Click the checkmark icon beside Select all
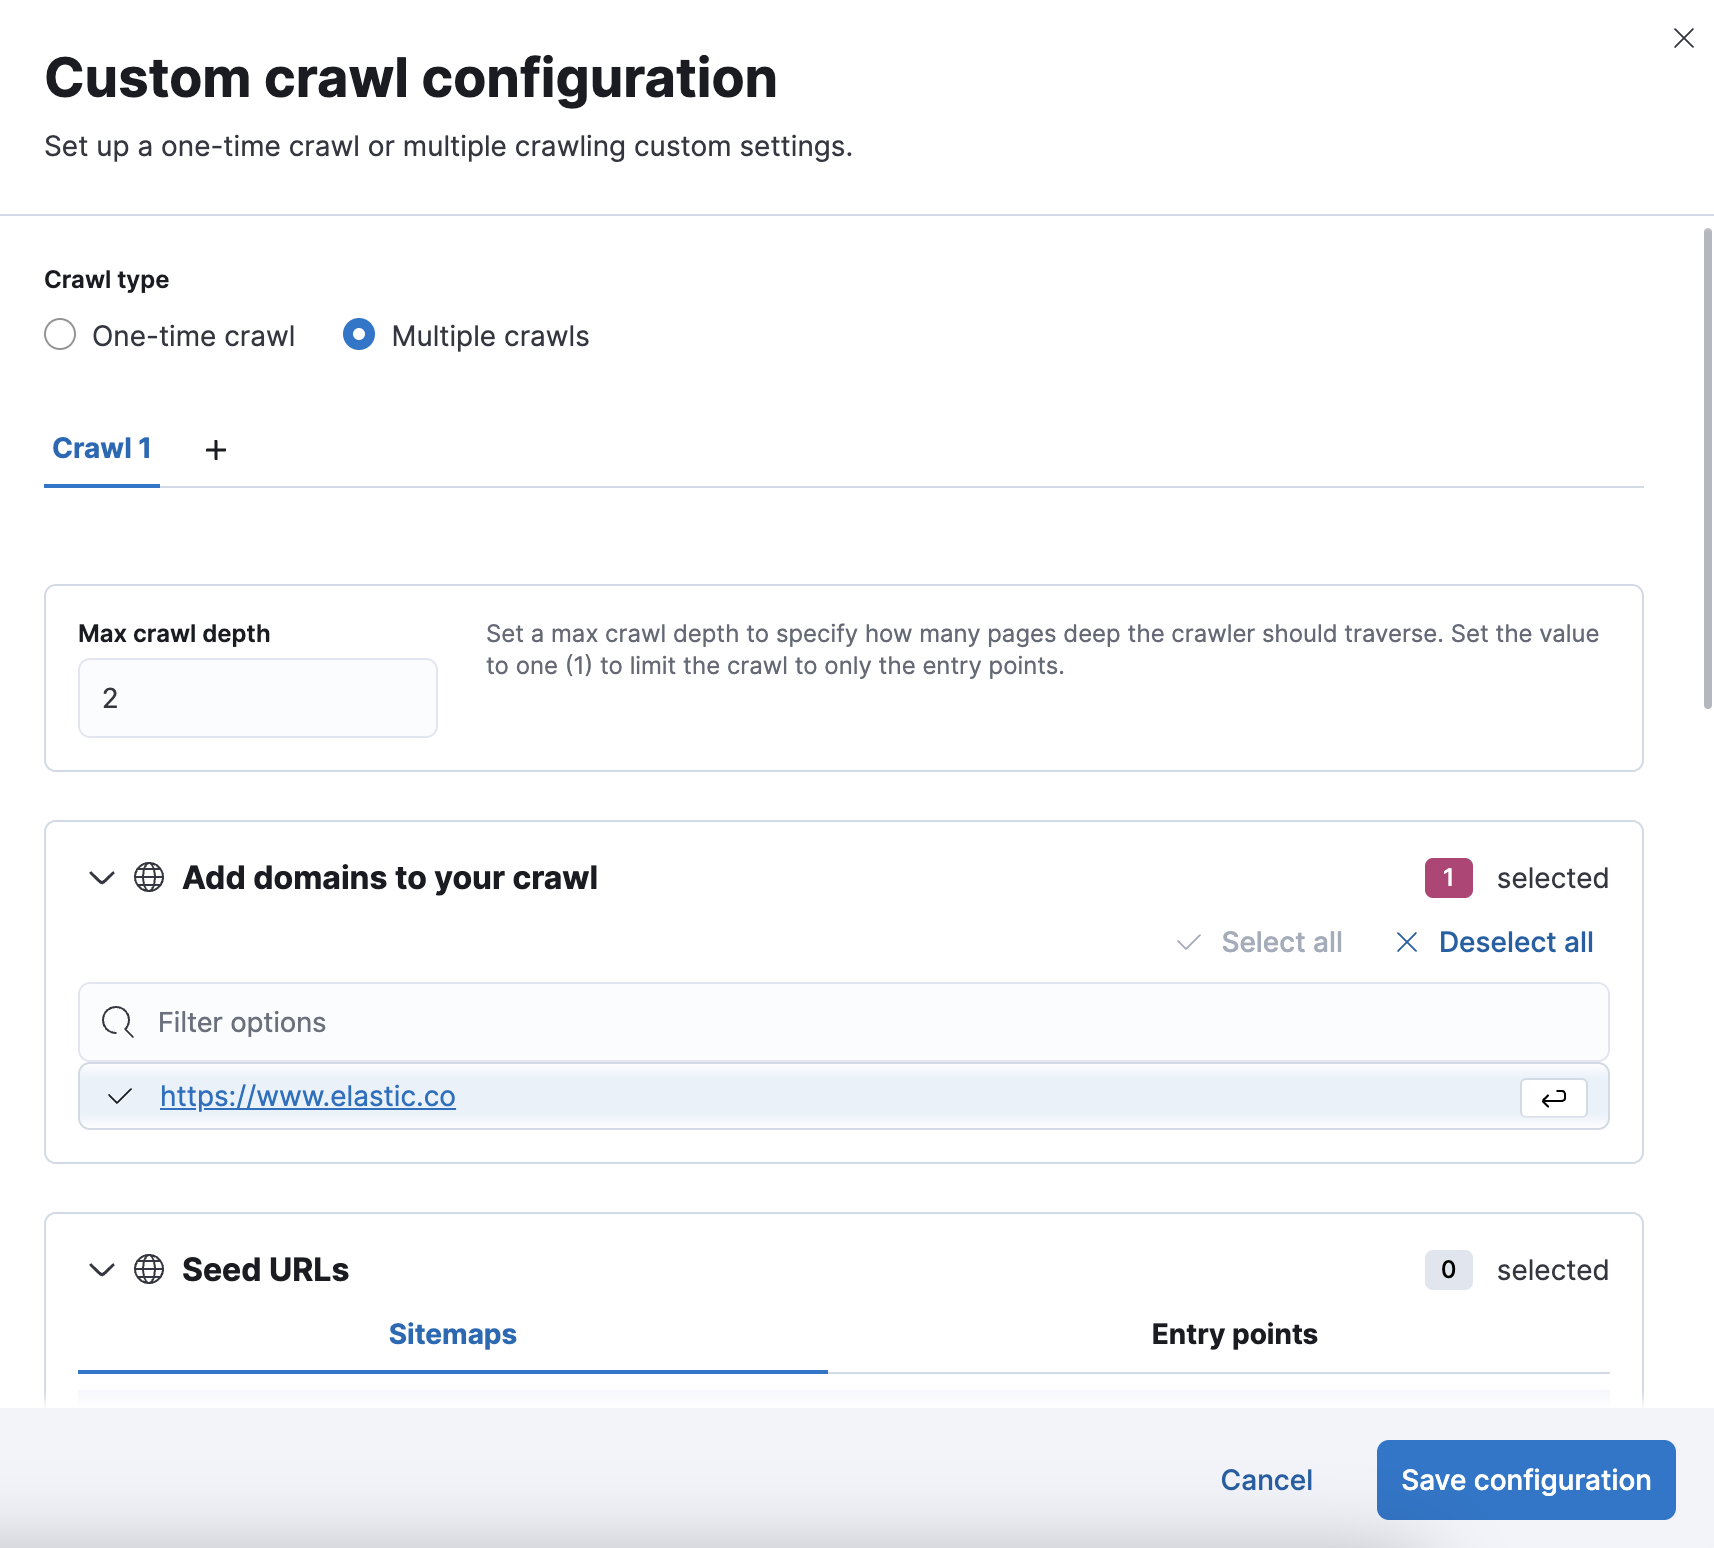The width and height of the screenshot is (1714, 1548). click(1189, 941)
